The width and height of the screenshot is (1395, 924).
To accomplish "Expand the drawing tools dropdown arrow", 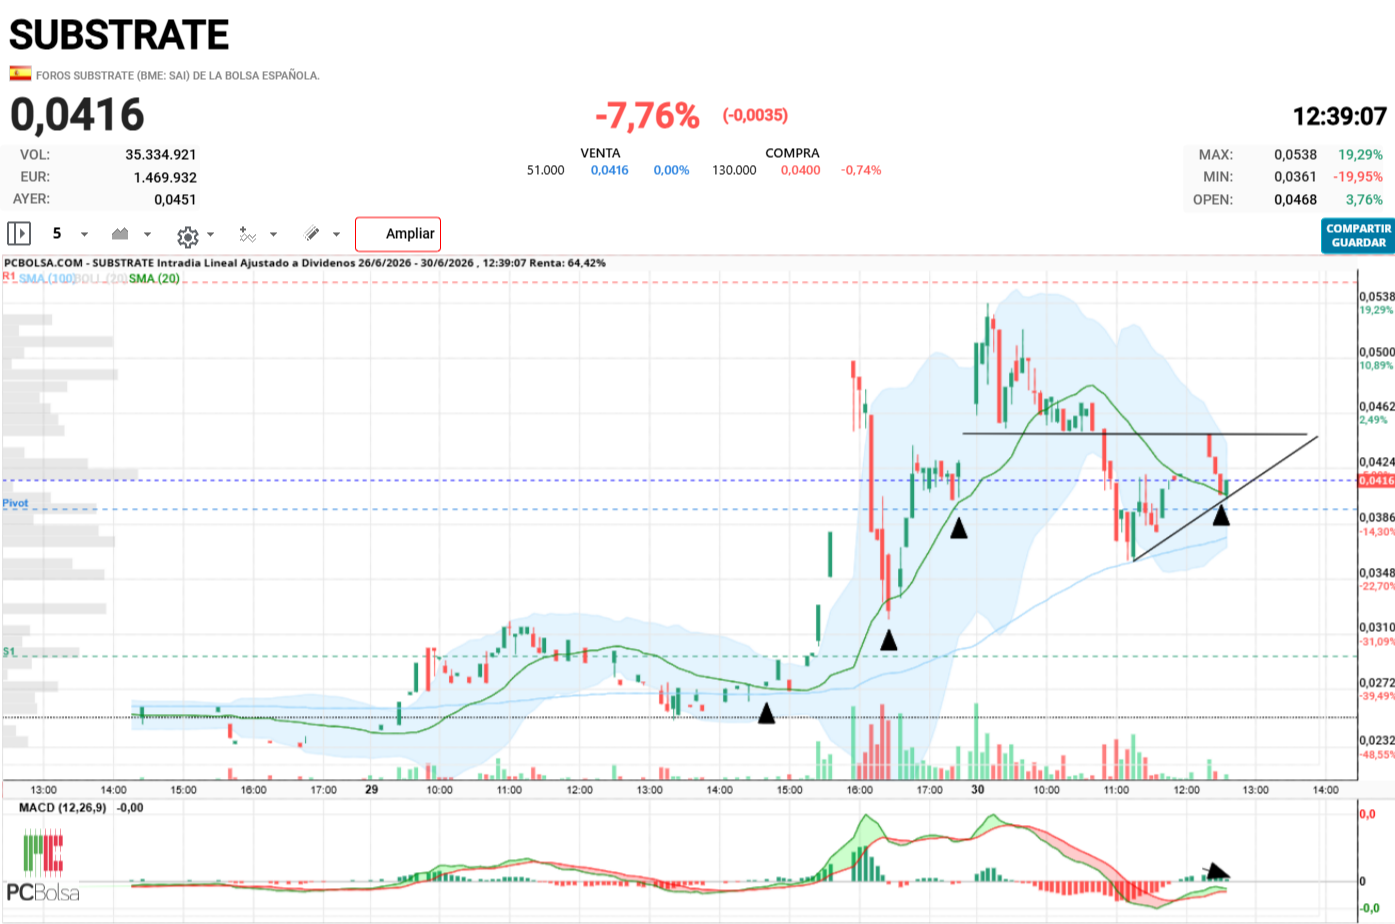I will [336, 235].
